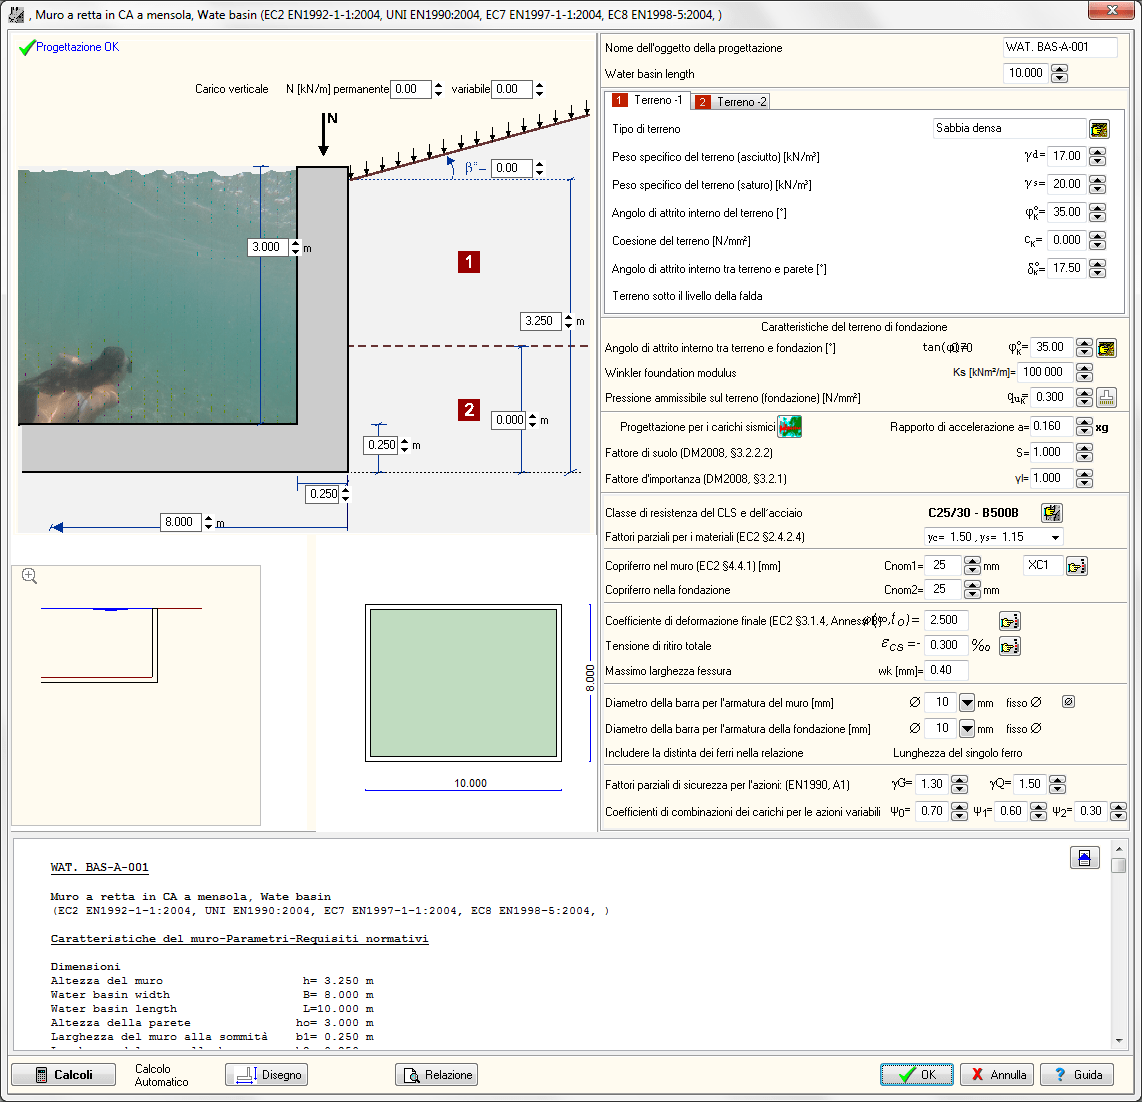Screen dimensions: 1142x1102
Task: Adjust the Terreno -1 friction angle 35.00 spinner
Action: (1098, 213)
